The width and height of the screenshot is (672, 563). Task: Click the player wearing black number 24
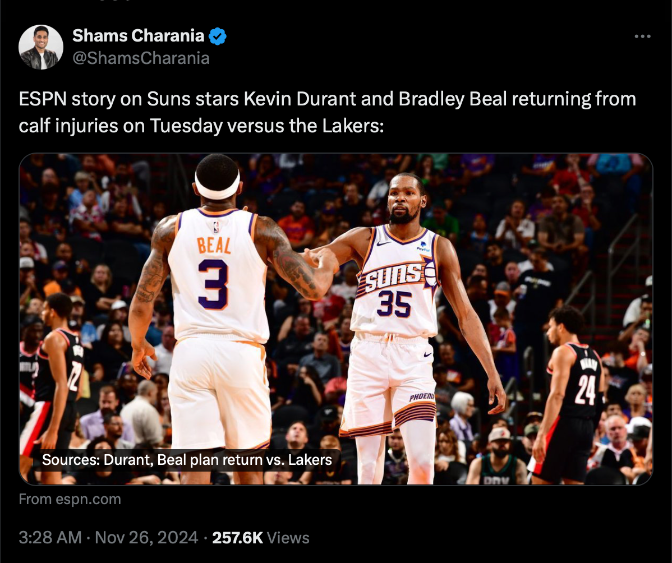(x=575, y=400)
